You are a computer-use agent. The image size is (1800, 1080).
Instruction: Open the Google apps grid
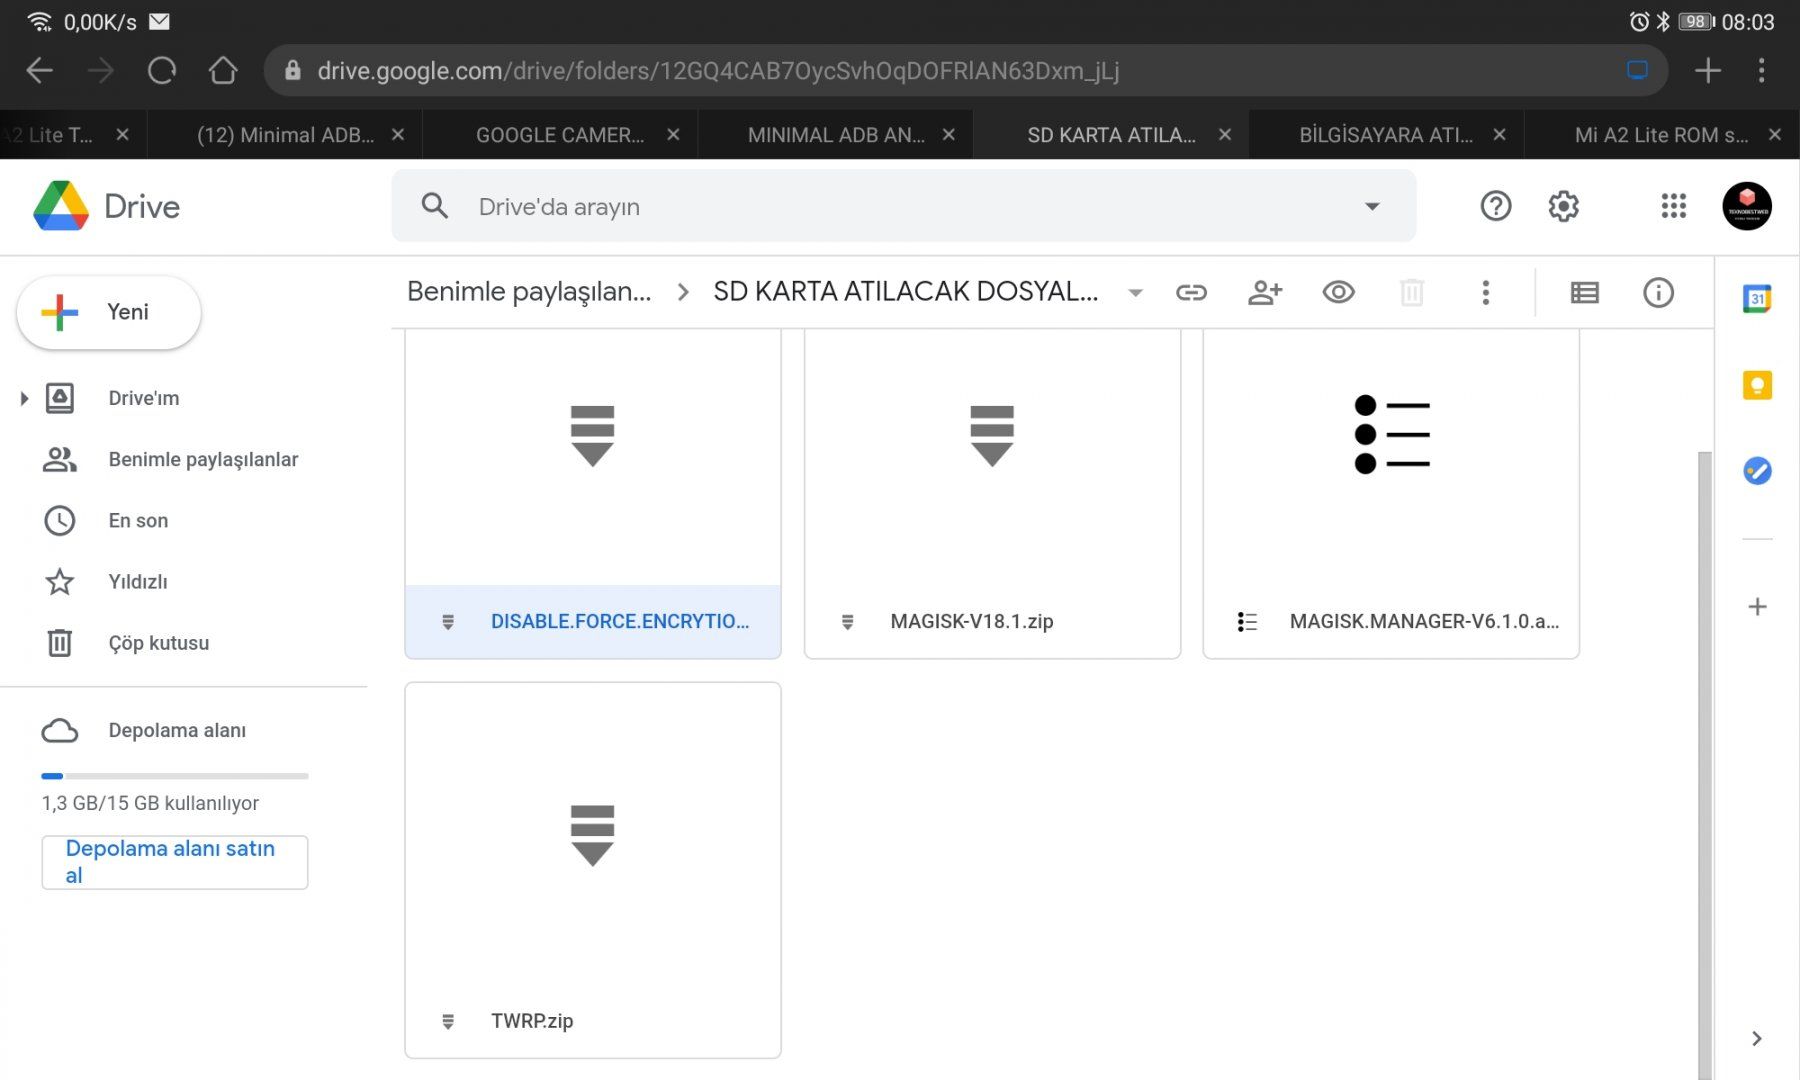[1673, 206]
